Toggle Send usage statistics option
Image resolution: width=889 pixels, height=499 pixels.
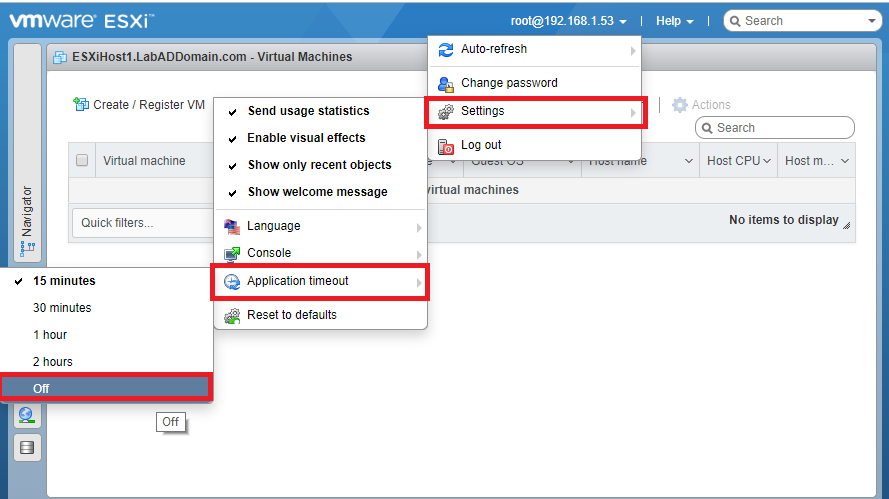308,111
